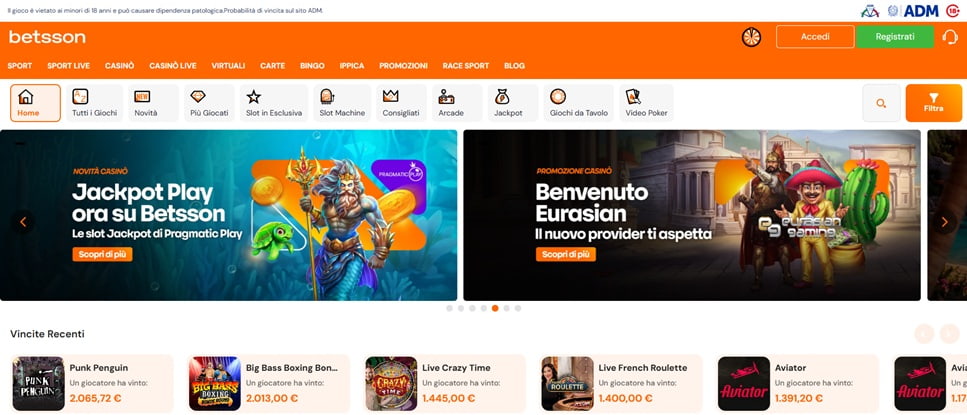Image resolution: width=967 pixels, height=415 pixels.
Task: Open Live French Roulette thumbnail
Action: coord(567,384)
